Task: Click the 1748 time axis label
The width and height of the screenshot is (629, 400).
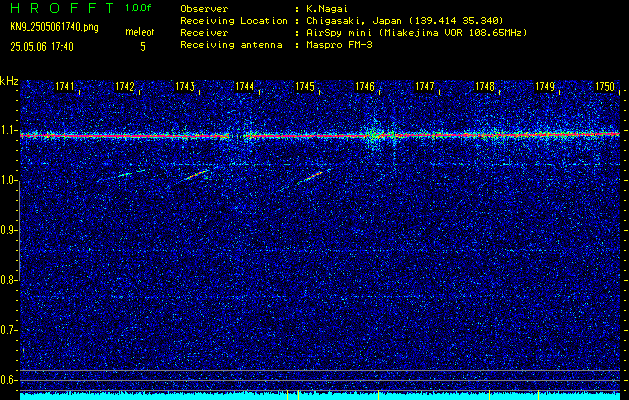Action: pyautogui.click(x=485, y=86)
